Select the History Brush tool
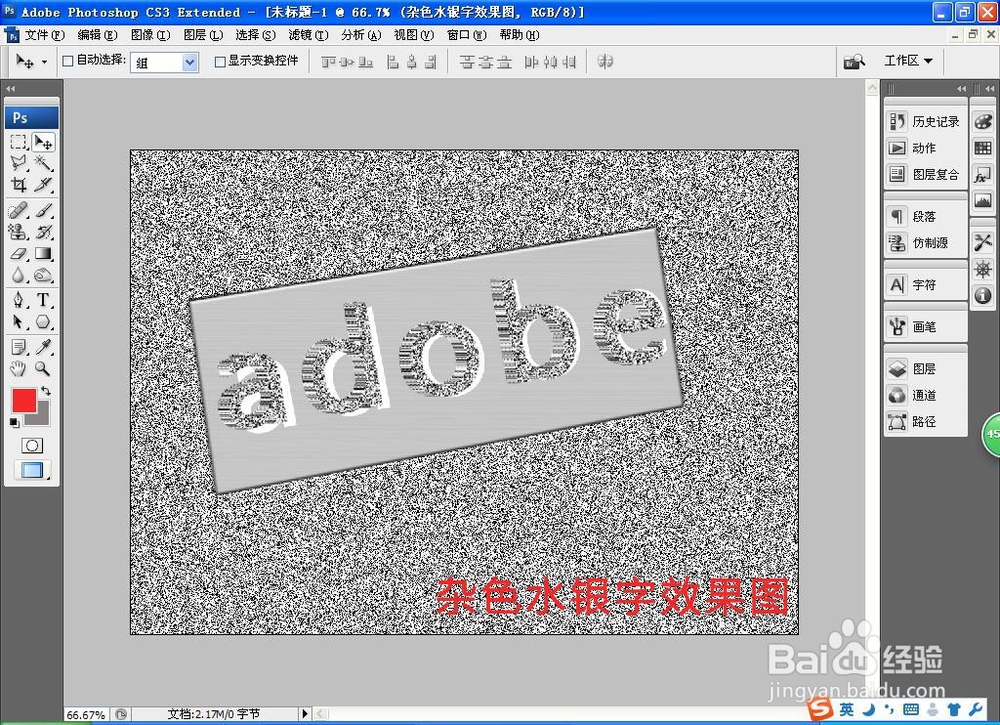 coord(43,232)
